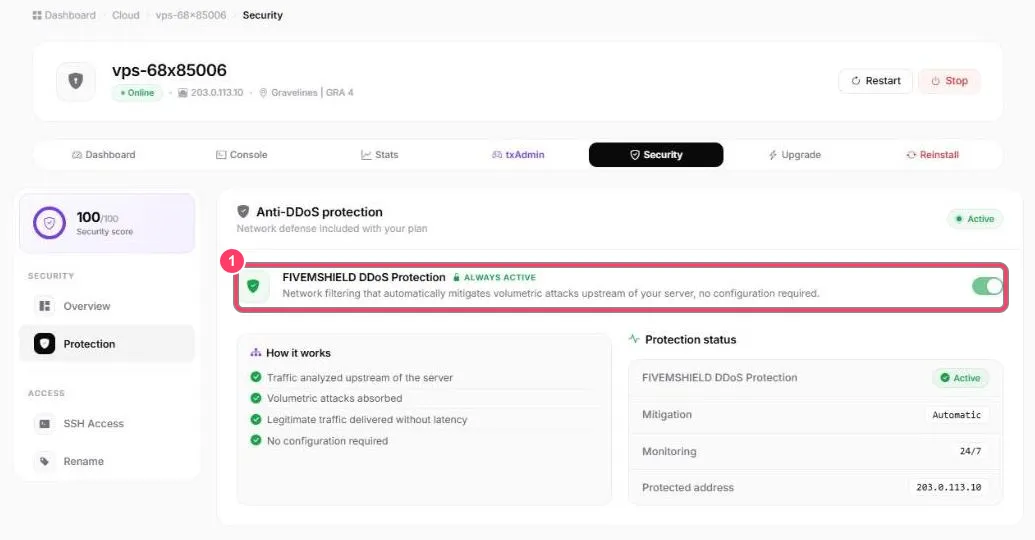Click the check icon beside Traffic analyzed upstream
Screen dimensions: 1035x540
point(256,377)
